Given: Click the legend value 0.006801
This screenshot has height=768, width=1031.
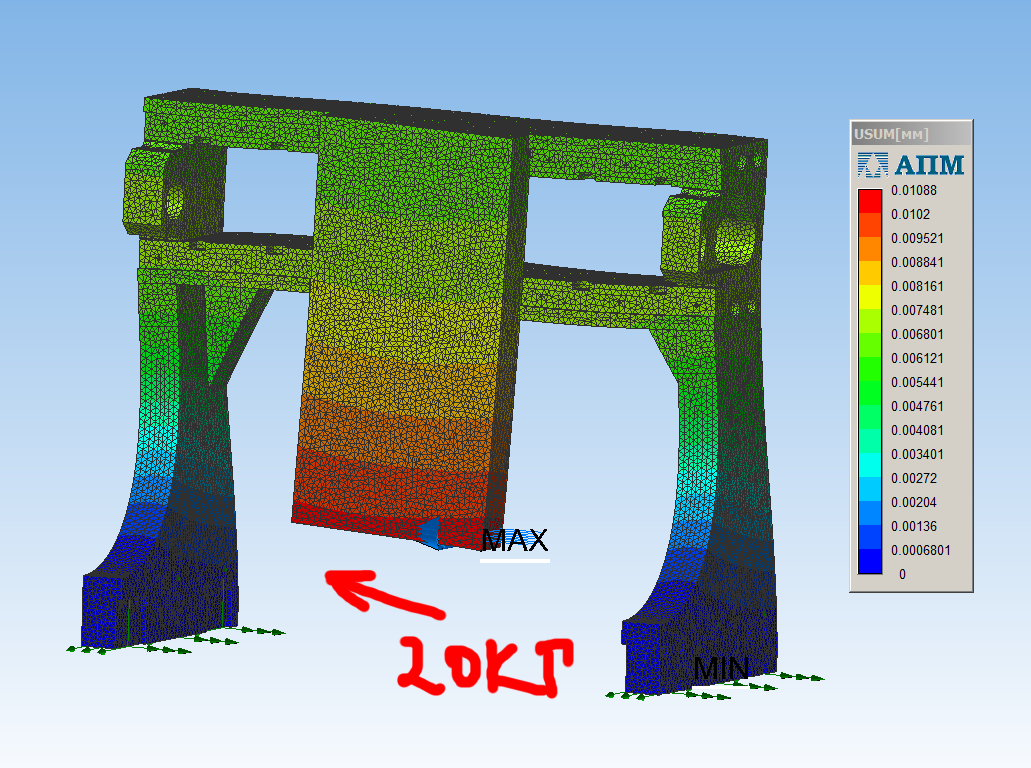Looking at the screenshot, I should pos(917,335).
